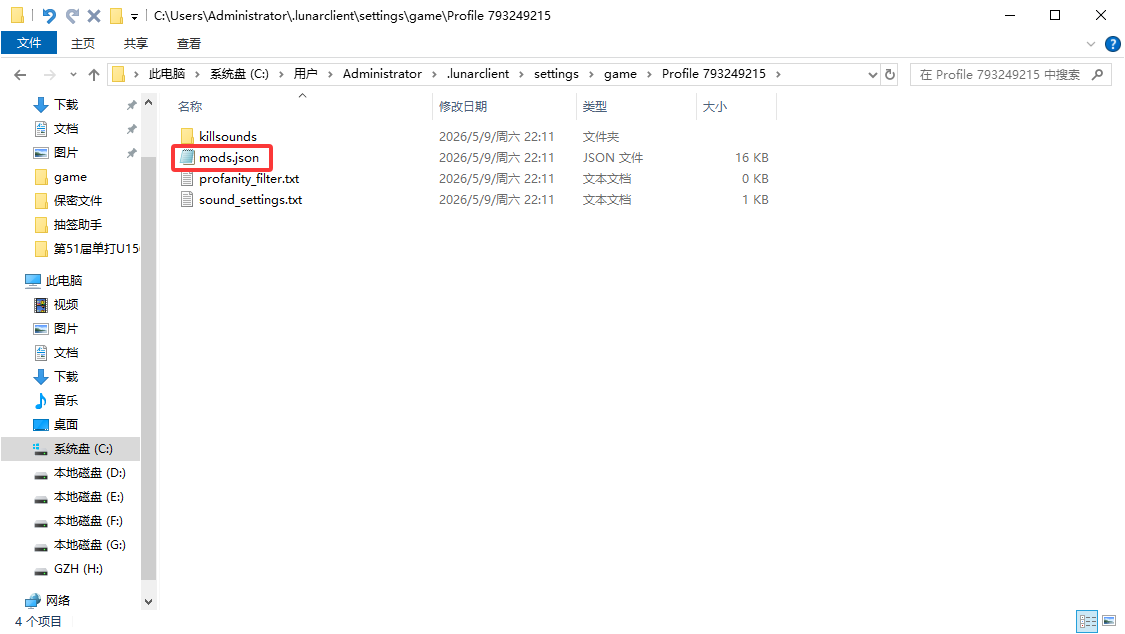Image resolution: width=1125 pixels, height=634 pixels.
Task: Open the 文件 menu tab
Action: tap(29, 43)
